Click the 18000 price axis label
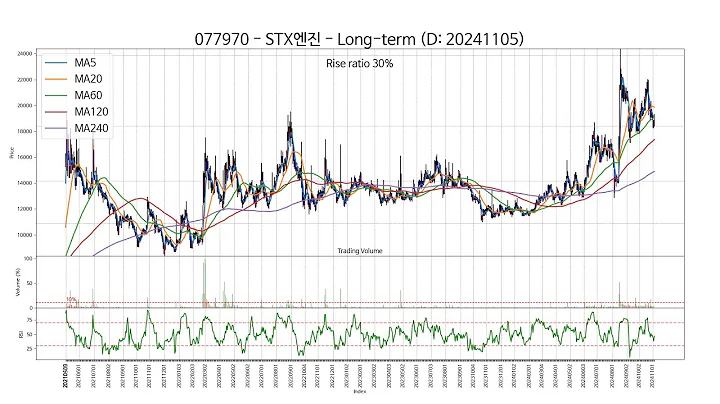Viewport: 720px width, 404px height. 25,131
